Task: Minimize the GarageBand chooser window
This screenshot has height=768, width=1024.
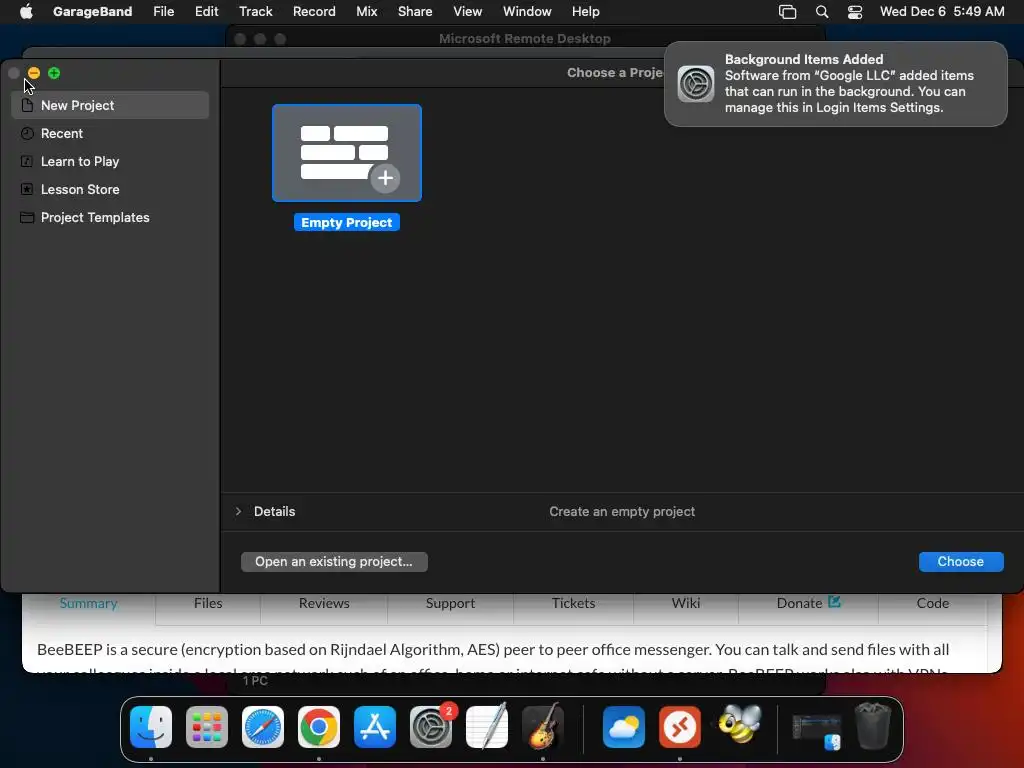Action: [x=34, y=73]
